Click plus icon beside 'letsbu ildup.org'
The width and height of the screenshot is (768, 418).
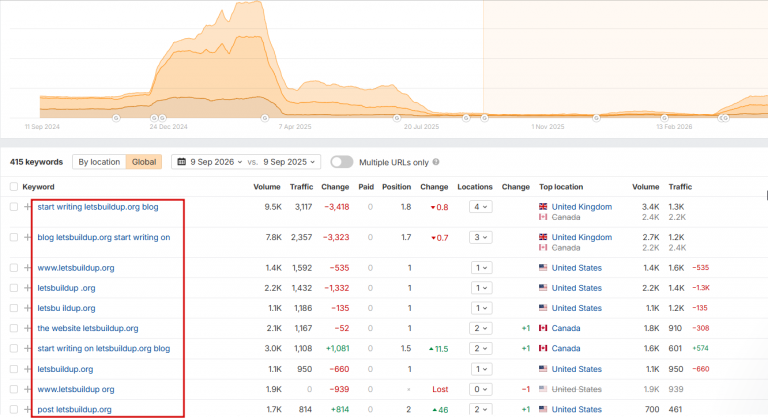(x=27, y=308)
